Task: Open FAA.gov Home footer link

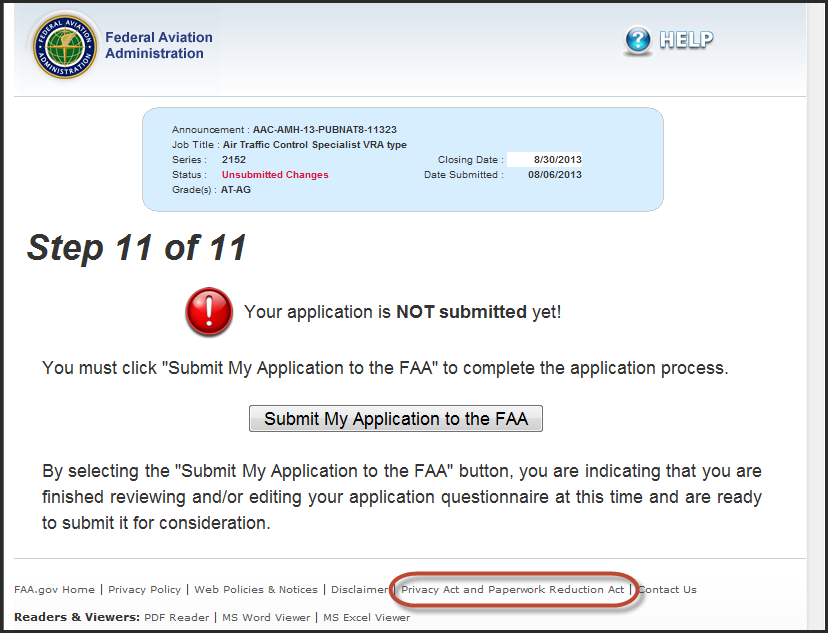Action: point(54,589)
